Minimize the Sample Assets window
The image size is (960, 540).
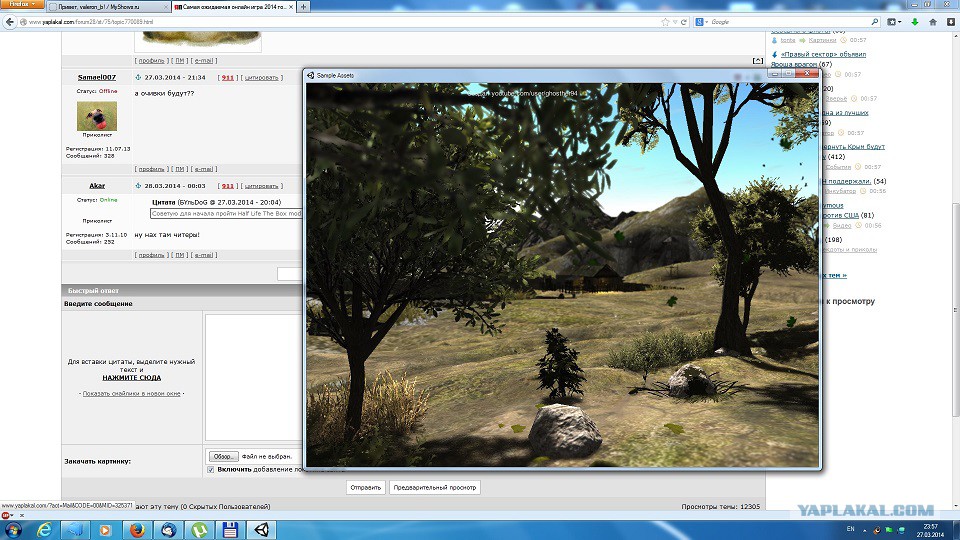point(775,73)
